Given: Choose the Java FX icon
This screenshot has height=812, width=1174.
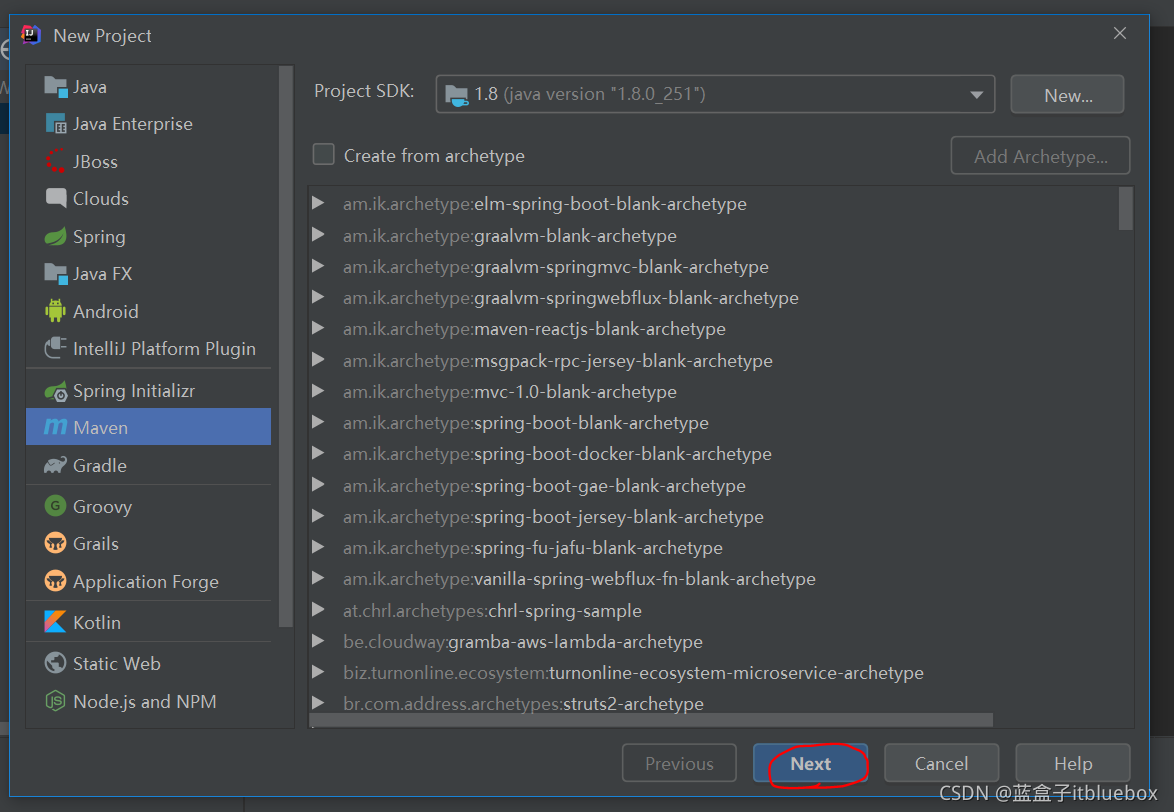Looking at the screenshot, I should click(x=55, y=274).
